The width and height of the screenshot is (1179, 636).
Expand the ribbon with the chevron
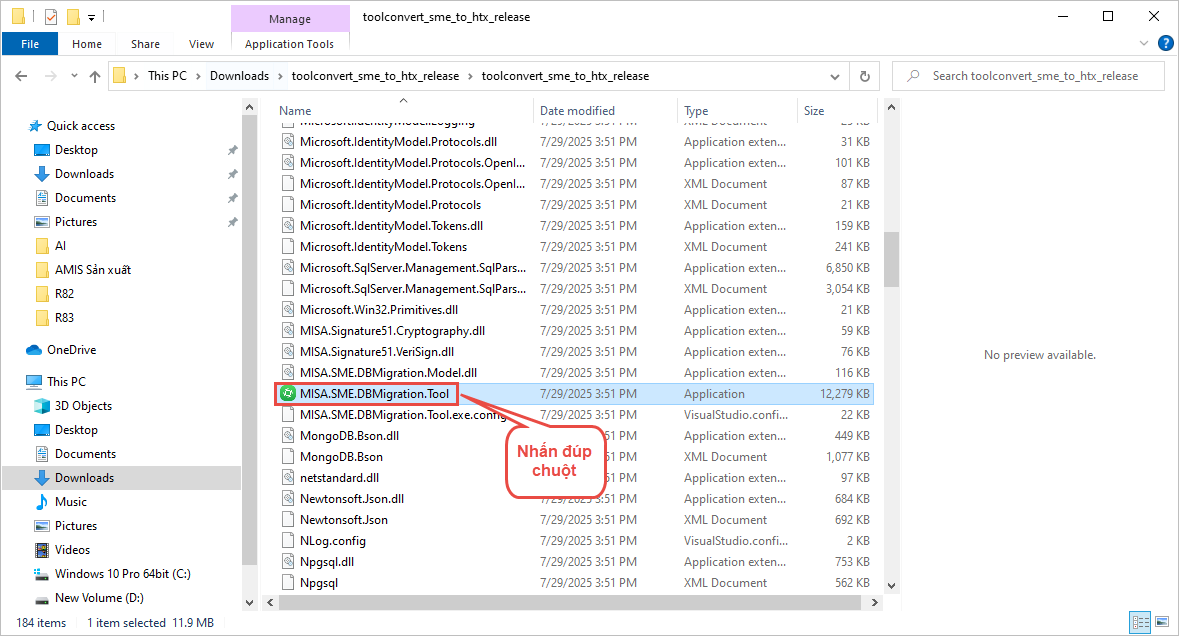[x=1144, y=44]
